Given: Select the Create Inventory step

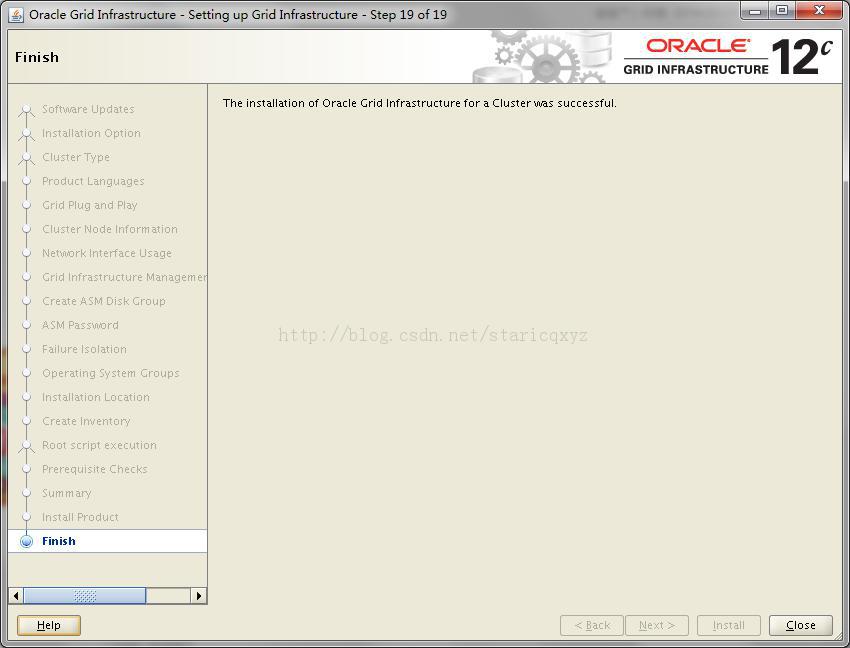Looking at the screenshot, I should pyautogui.click(x=86, y=421).
